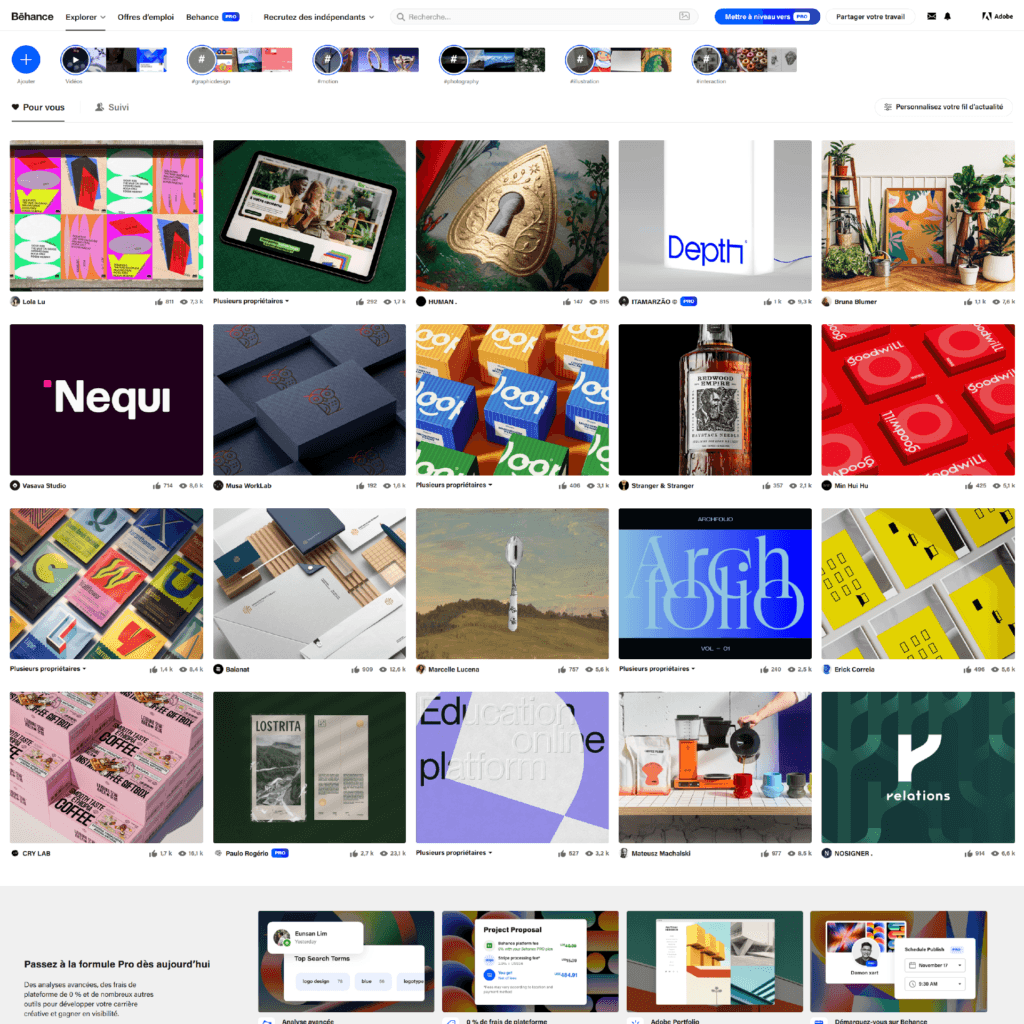The height and width of the screenshot is (1024, 1024).
Task: Click the image search camera icon
Action: click(x=684, y=16)
